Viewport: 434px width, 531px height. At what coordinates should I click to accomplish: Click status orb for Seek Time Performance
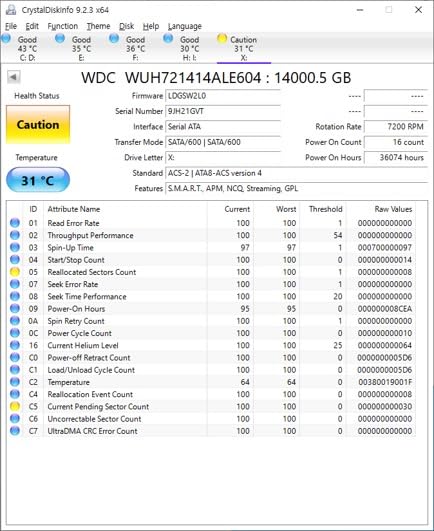coord(15,296)
